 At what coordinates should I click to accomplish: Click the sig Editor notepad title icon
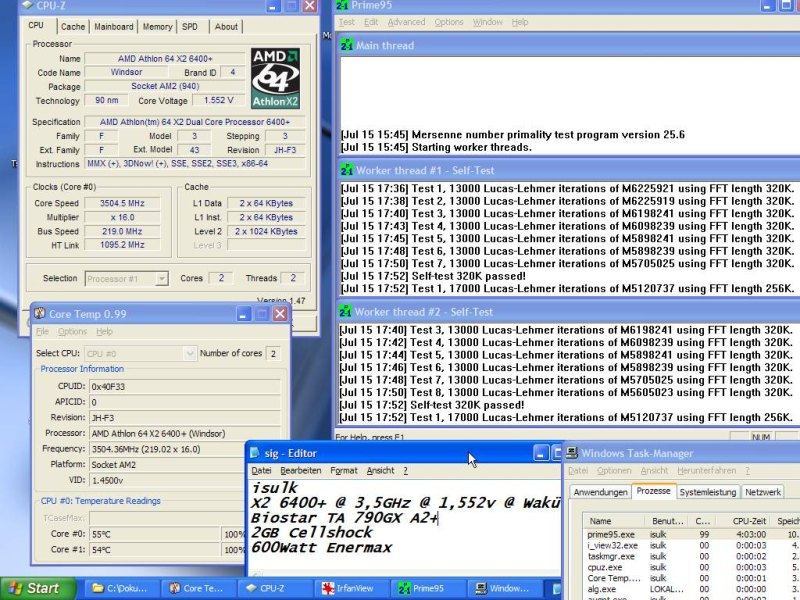click(x=255, y=453)
